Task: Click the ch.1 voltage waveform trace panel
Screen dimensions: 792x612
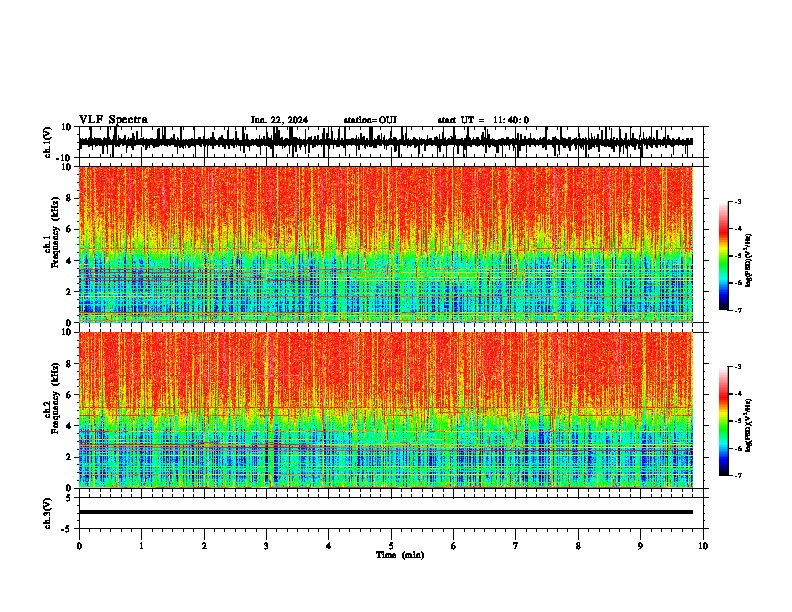Action: click(x=391, y=142)
